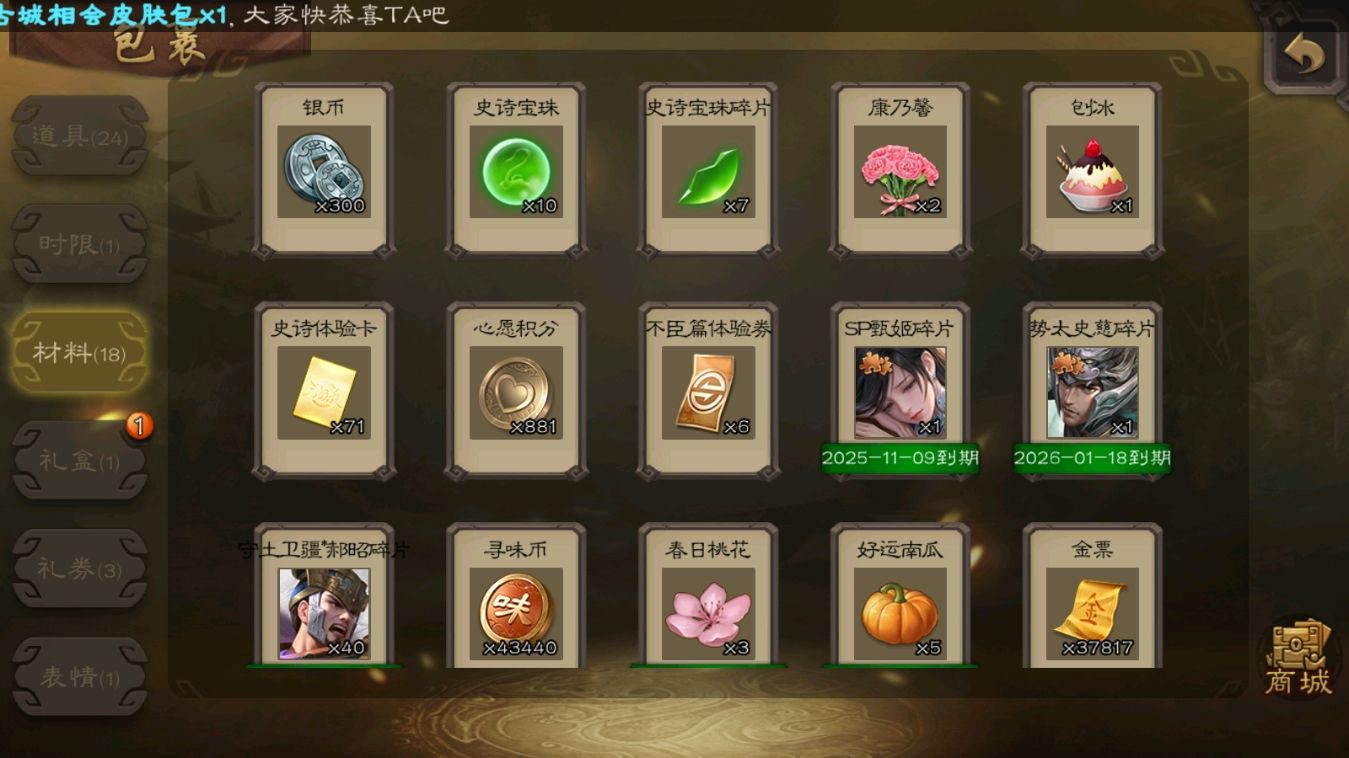View the 势太史慈碎片 warrior portrait
Image resolution: width=1349 pixels, height=758 pixels.
[x=1092, y=392]
